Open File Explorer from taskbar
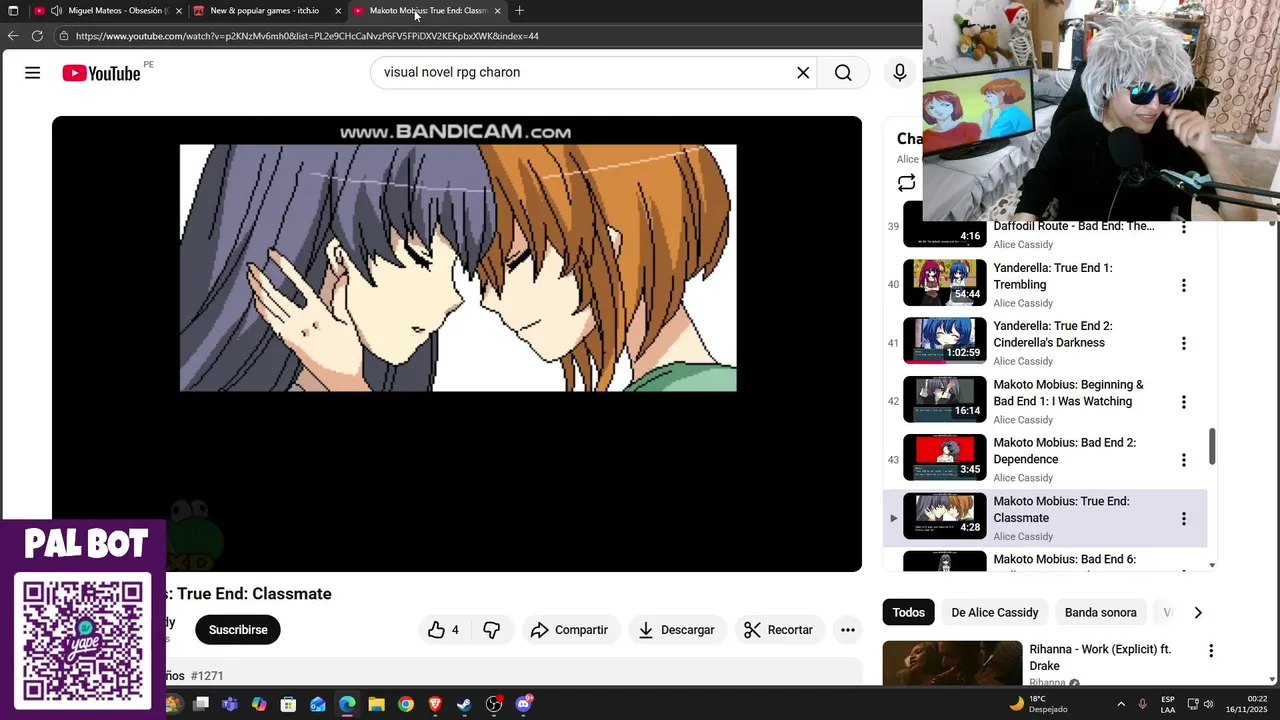Screen dimensions: 1280x720 (x=376, y=704)
